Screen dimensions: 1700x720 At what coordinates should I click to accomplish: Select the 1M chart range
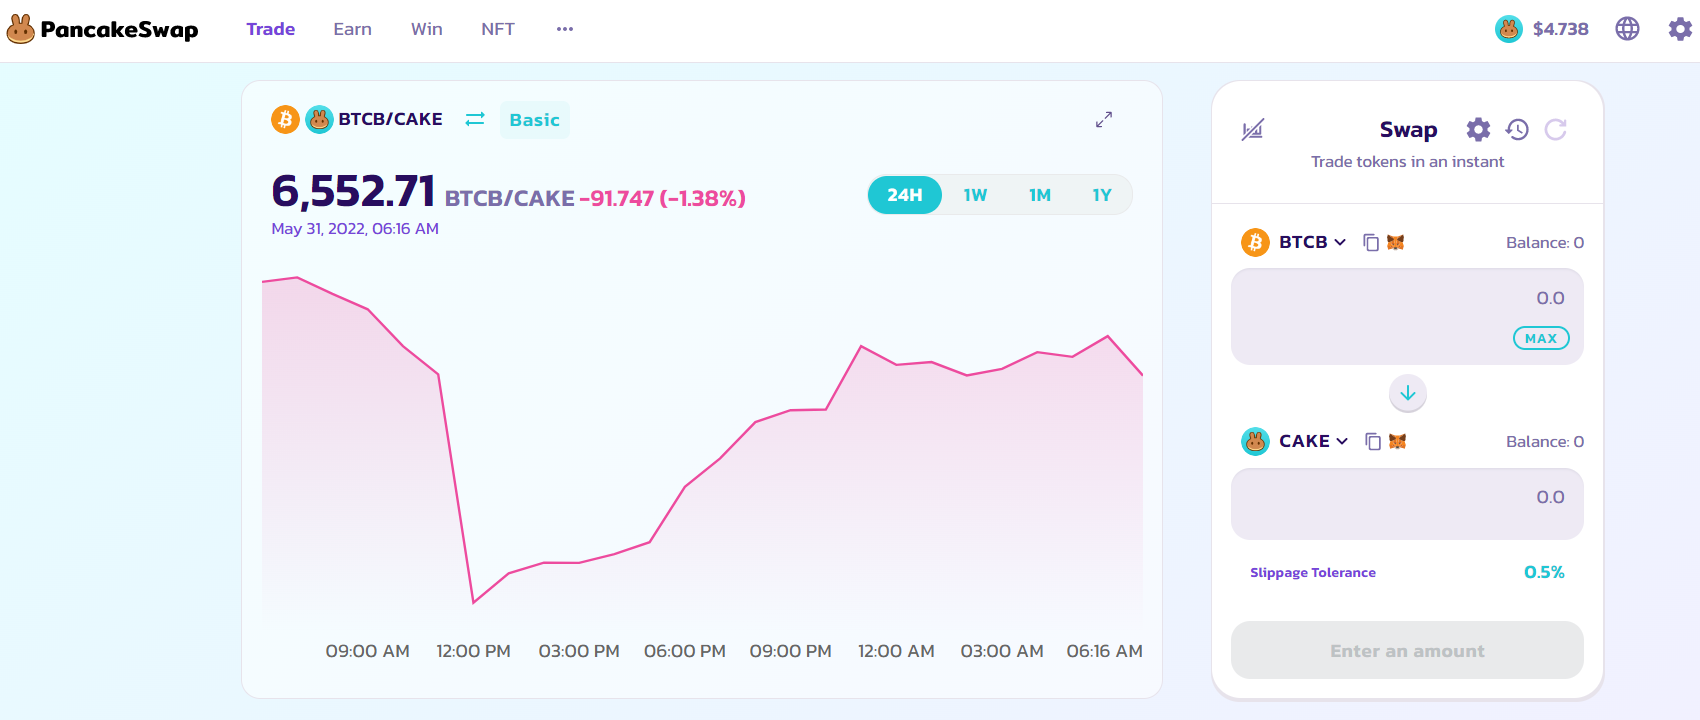[x=1040, y=195]
